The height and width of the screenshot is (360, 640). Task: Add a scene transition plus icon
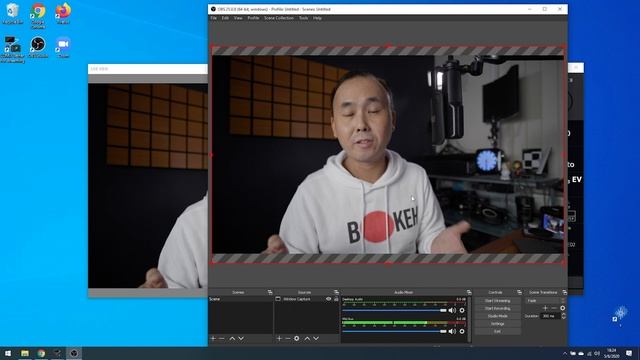pyautogui.click(x=546, y=308)
